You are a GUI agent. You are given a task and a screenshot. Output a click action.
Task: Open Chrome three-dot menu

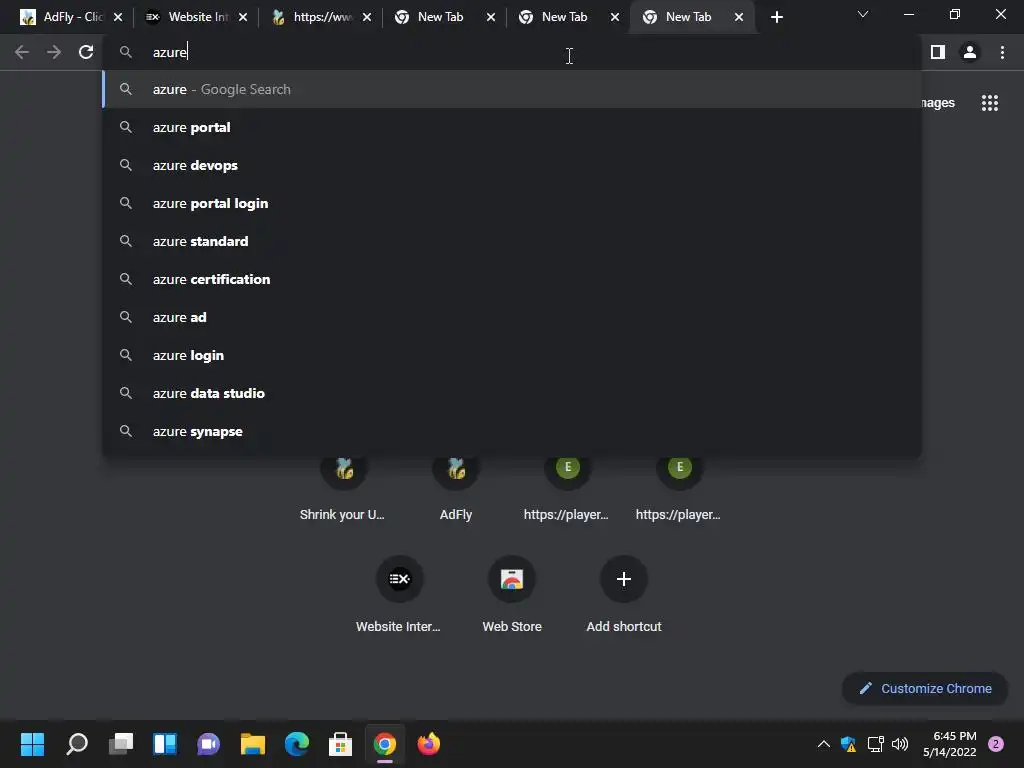pos(1002,52)
